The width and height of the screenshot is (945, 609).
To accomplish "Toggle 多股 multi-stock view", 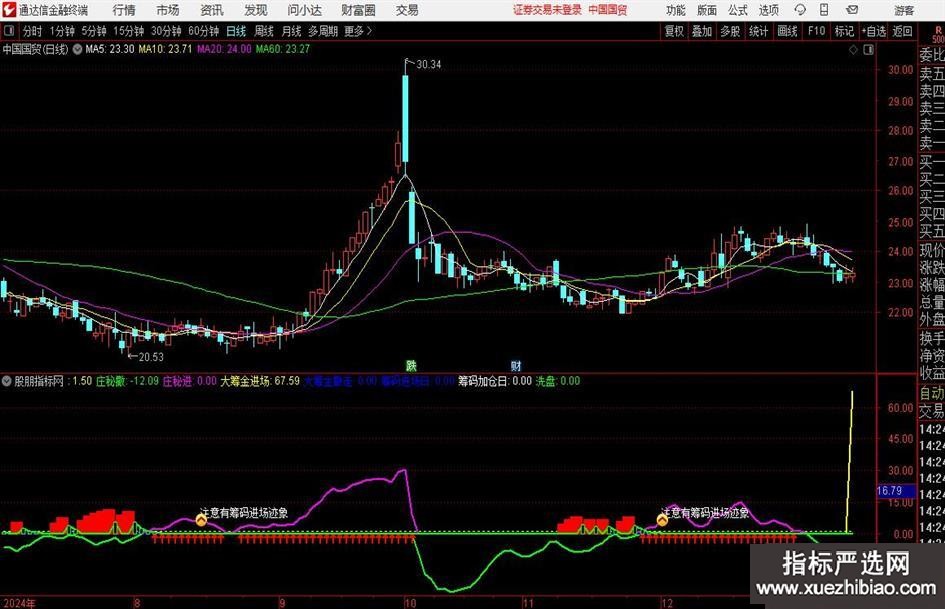I will [730, 31].
